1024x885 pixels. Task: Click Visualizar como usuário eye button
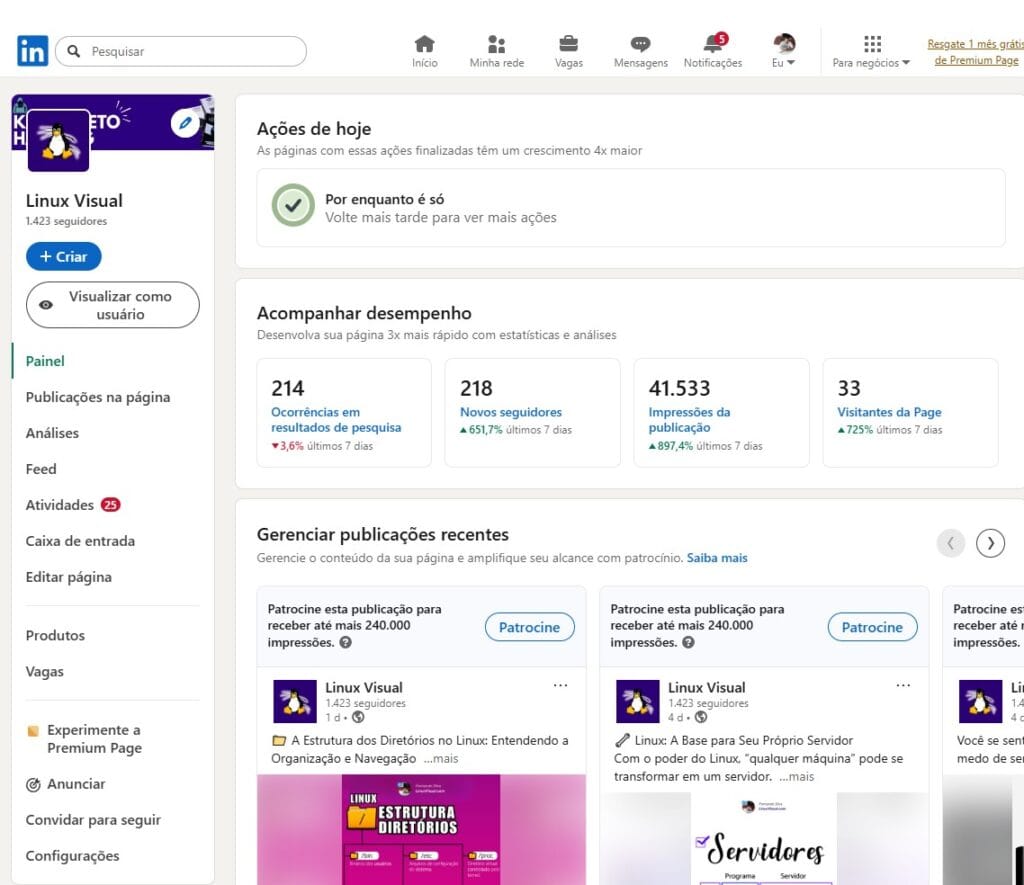pos(112,305)
